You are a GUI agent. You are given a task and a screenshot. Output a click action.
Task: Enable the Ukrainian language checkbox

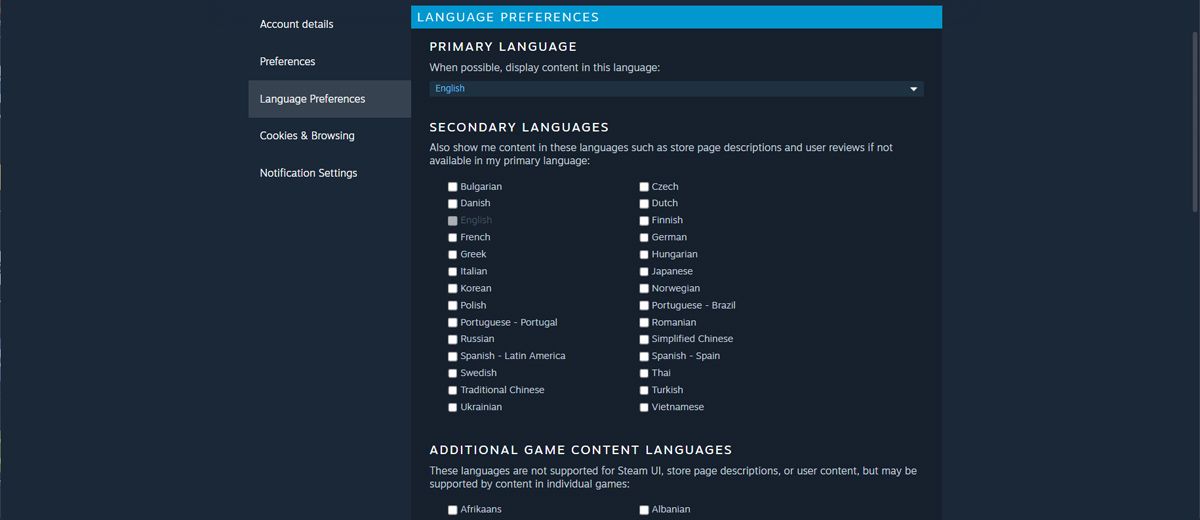(453, 408)
